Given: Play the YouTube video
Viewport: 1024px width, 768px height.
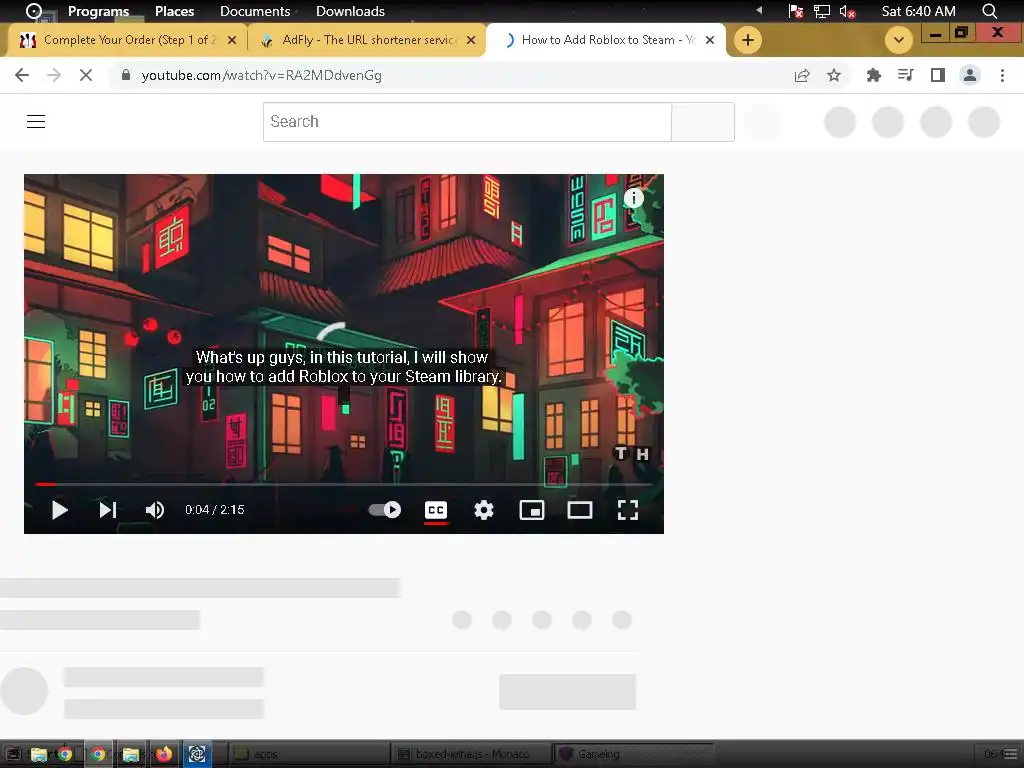Looking at the screenshot, I should (x=59, y=510).
